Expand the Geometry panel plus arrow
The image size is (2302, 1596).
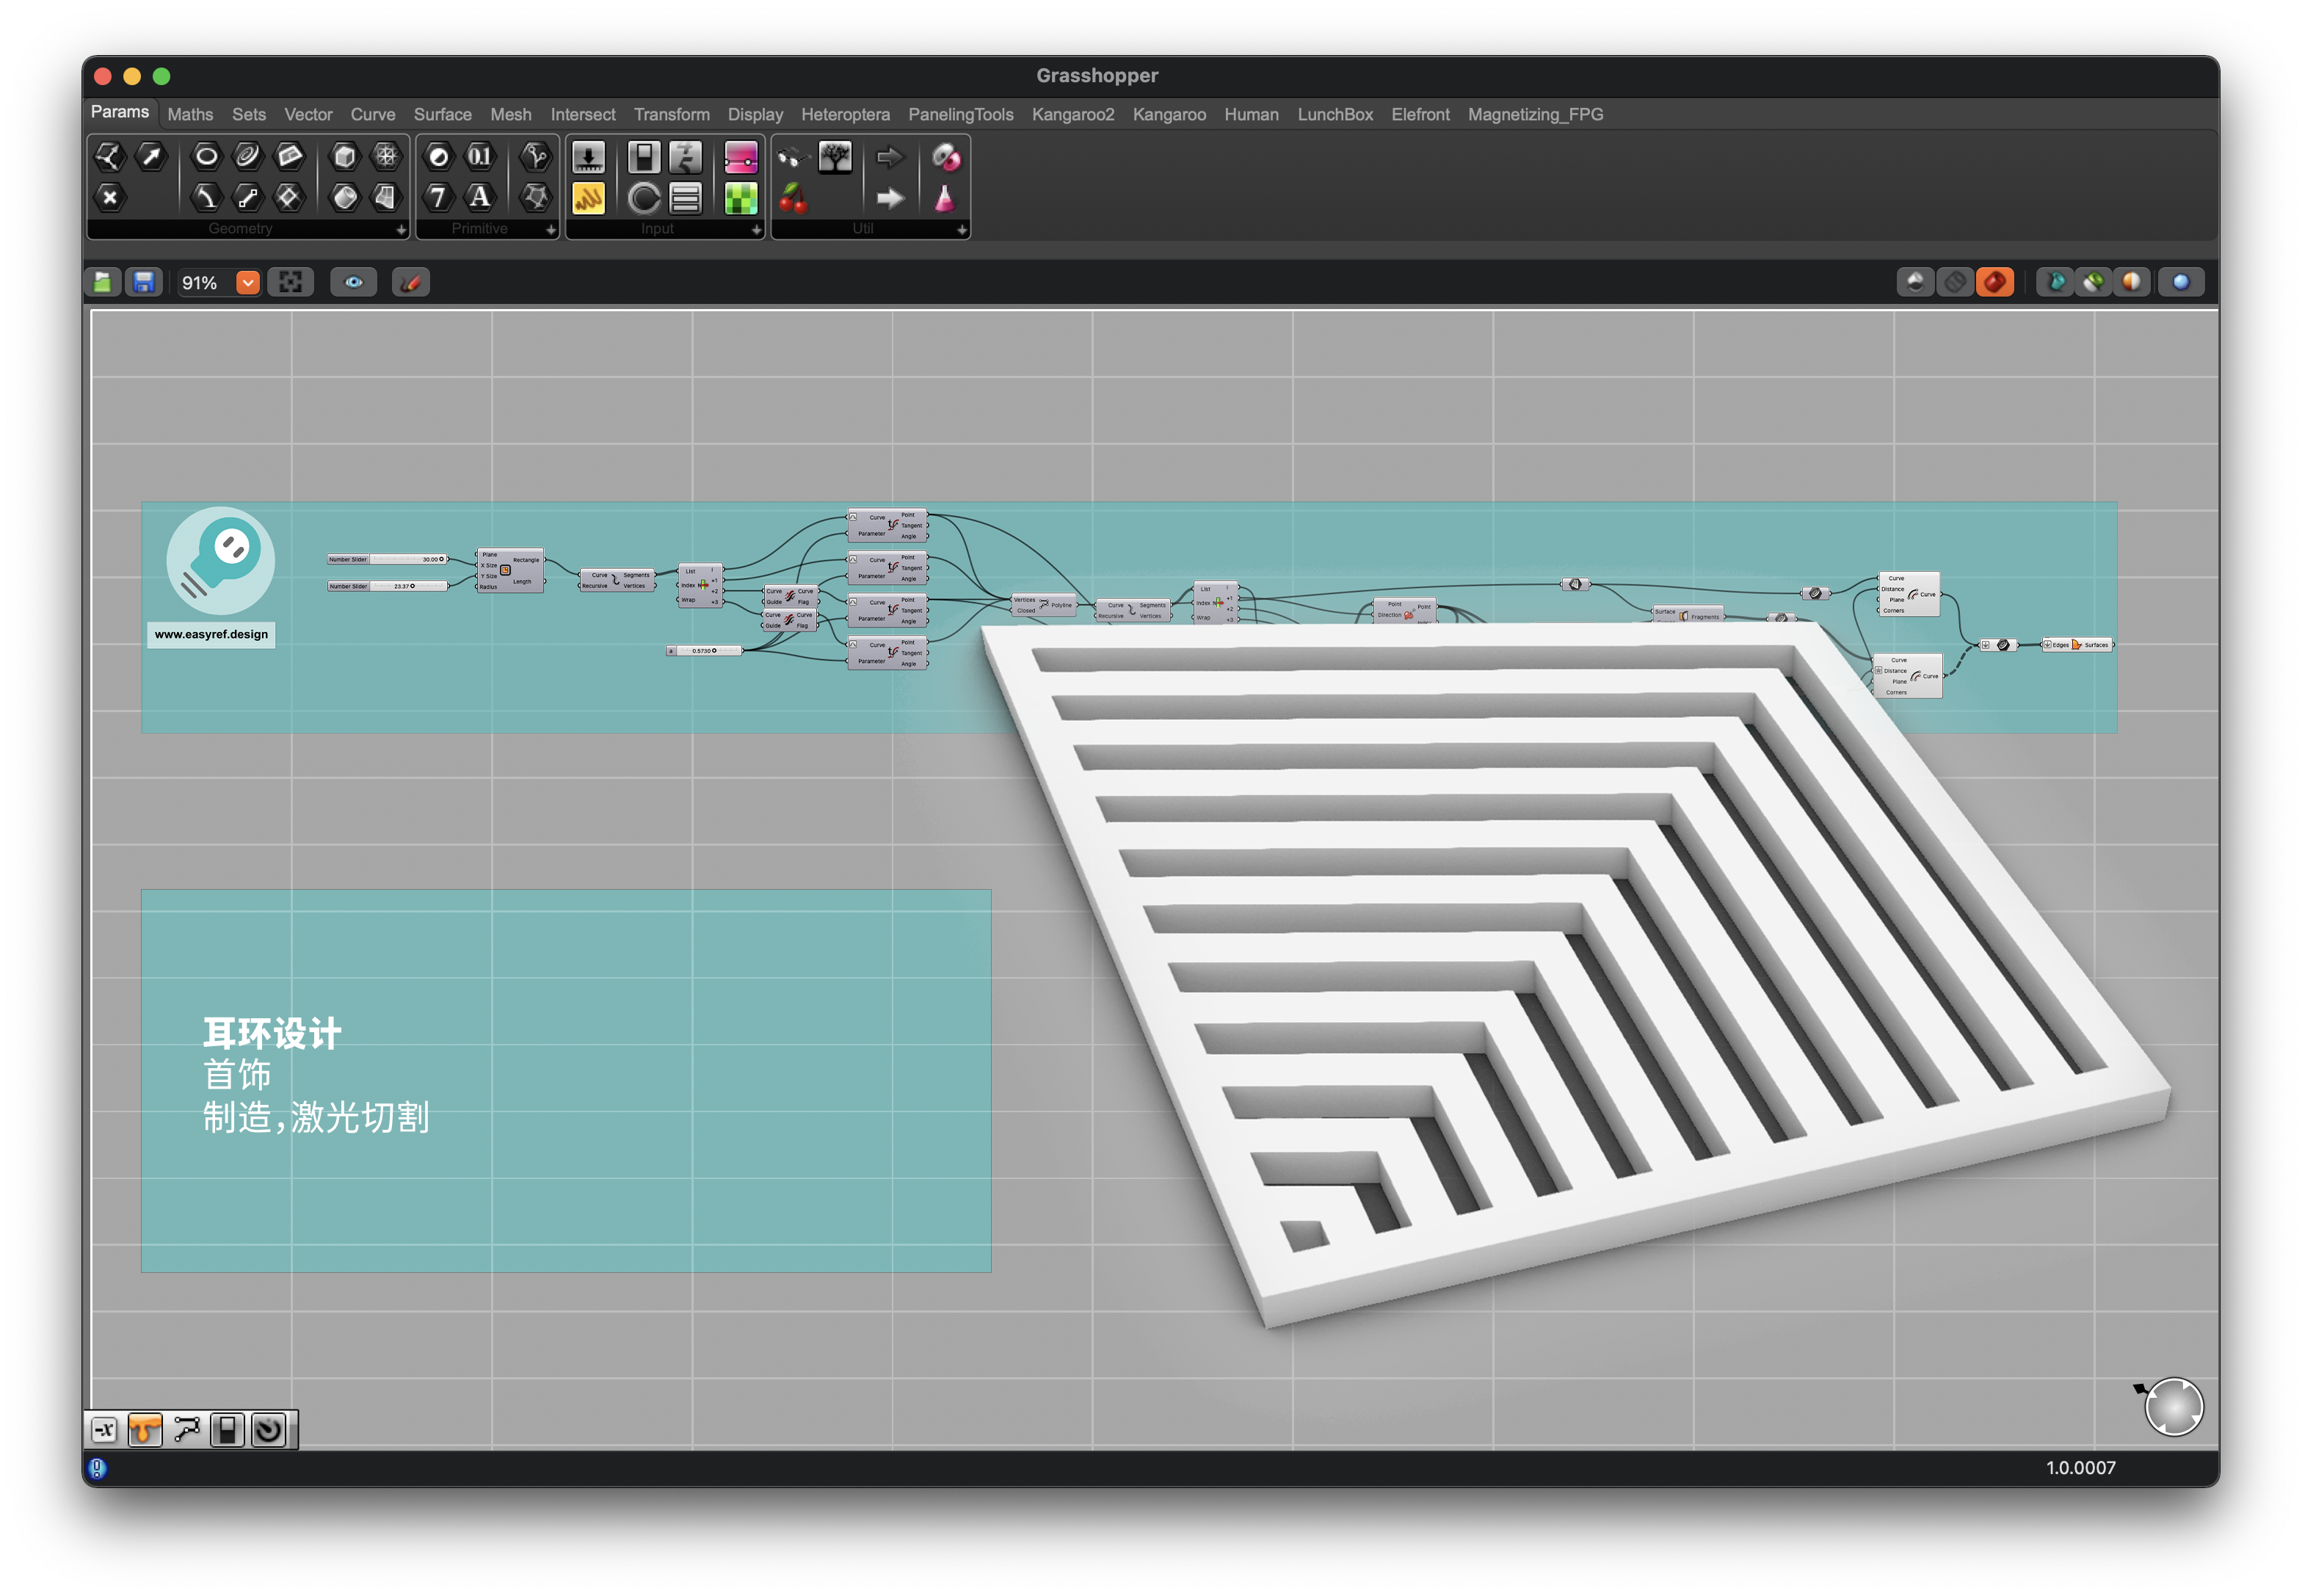coord(401,230)
